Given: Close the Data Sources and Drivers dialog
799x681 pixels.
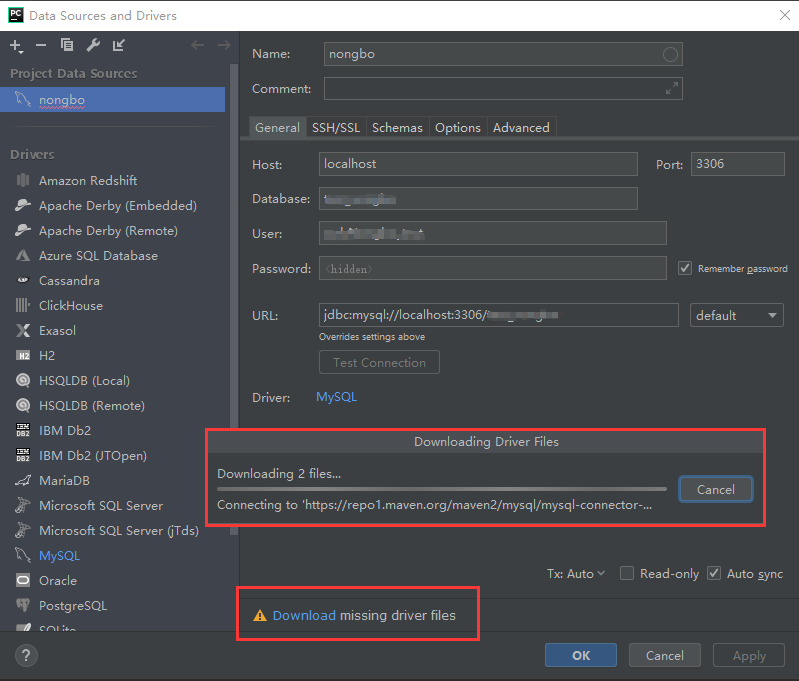Looking at the screenshot, I should click(785, 15).
